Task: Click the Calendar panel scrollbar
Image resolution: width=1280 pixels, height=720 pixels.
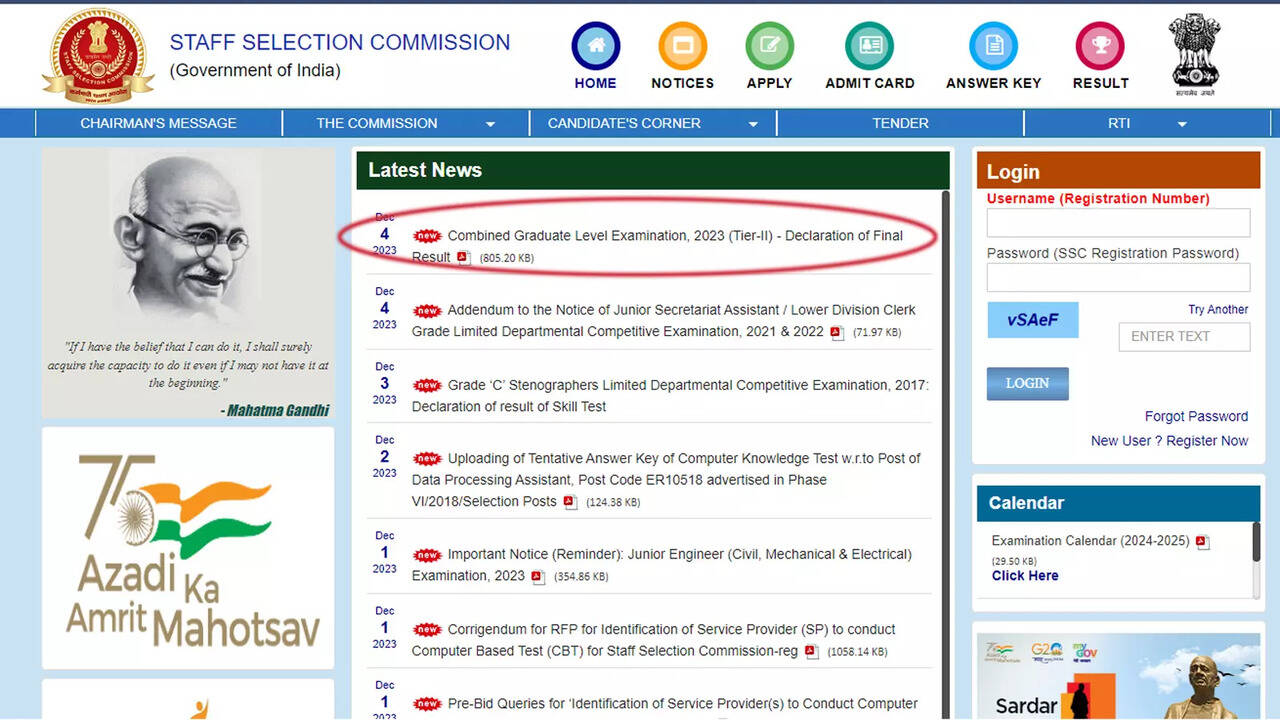Action: click(x=1256, y=543)
